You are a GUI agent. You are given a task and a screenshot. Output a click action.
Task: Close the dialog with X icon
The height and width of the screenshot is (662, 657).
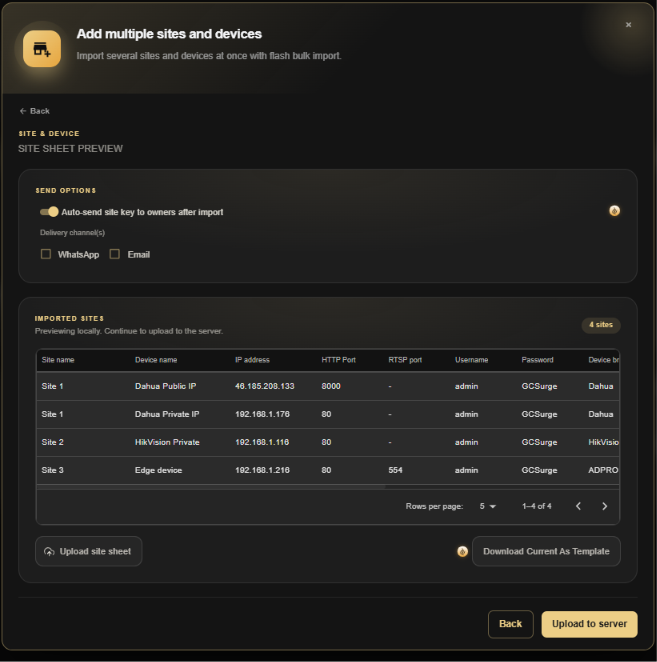click(628, 24)
